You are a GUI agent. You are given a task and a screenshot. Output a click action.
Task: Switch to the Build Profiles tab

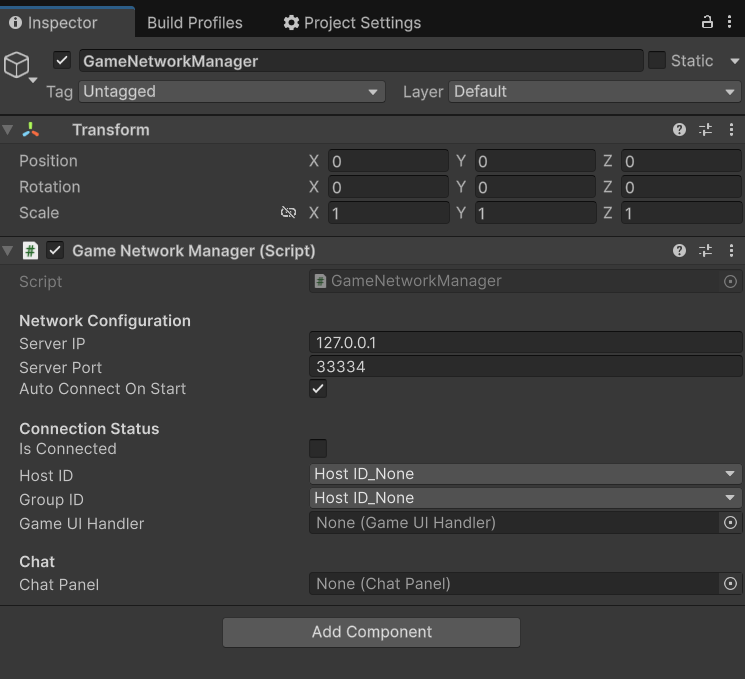point(195,22)
